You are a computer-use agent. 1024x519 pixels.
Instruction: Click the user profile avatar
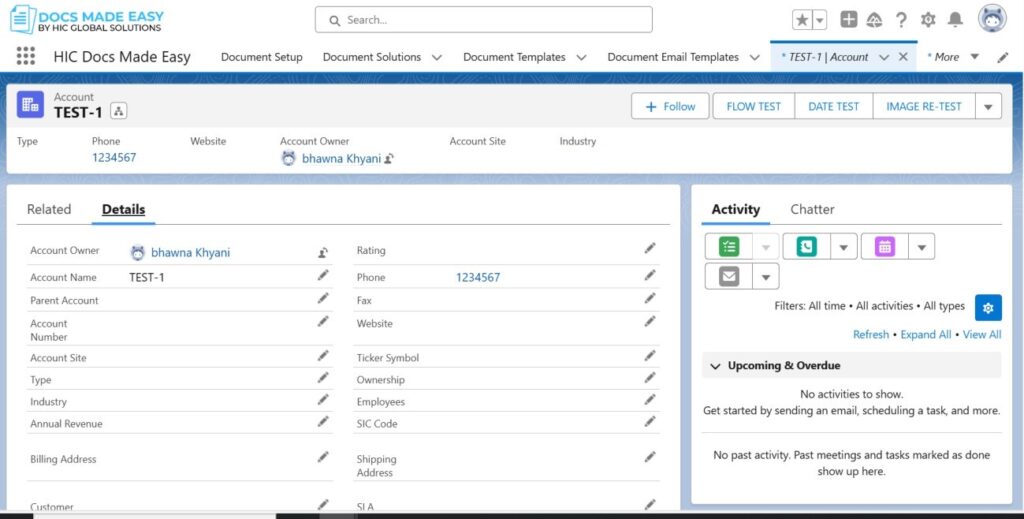click(x=992, y=18)
